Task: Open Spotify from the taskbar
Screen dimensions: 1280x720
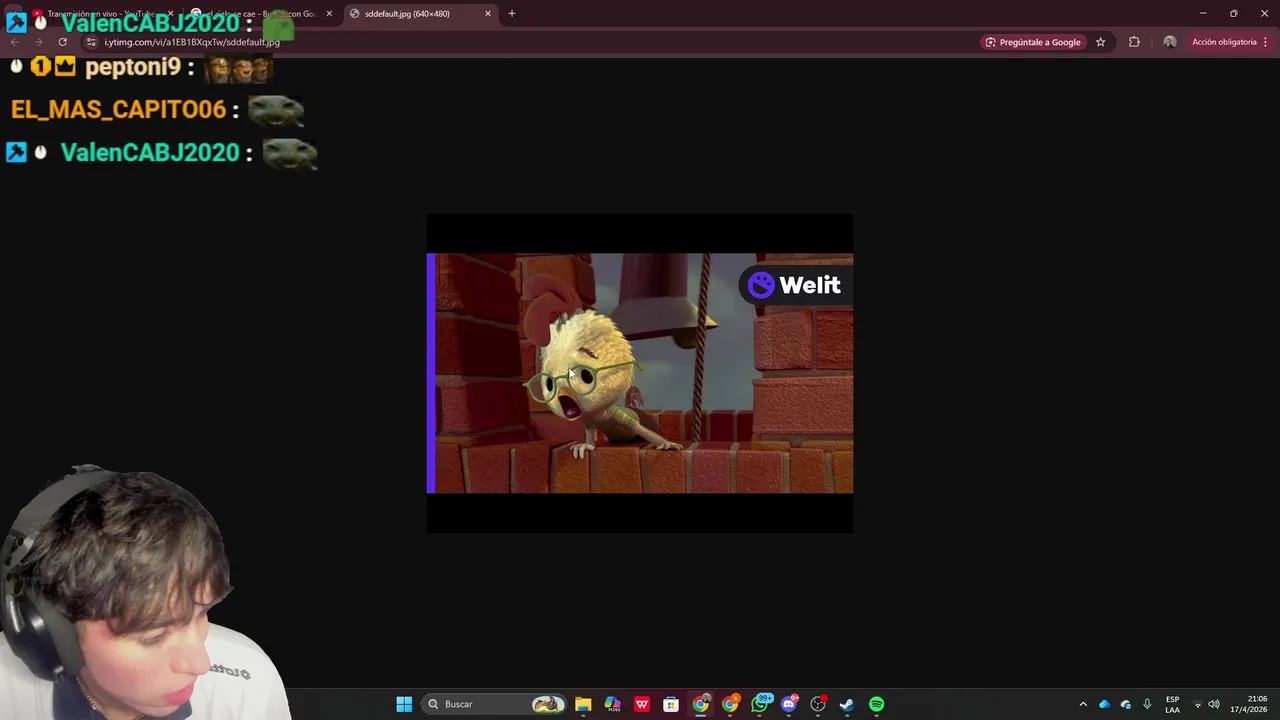Action: point(877,704)
